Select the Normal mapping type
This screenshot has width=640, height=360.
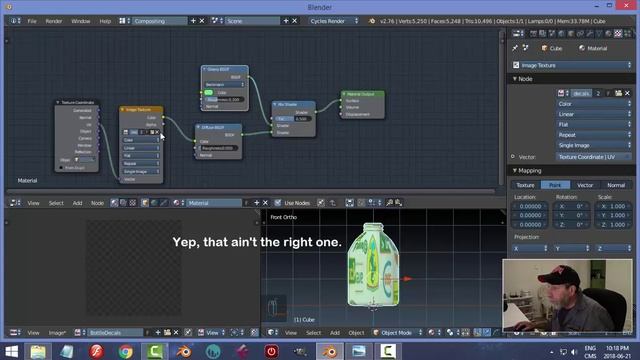(616, 185)
